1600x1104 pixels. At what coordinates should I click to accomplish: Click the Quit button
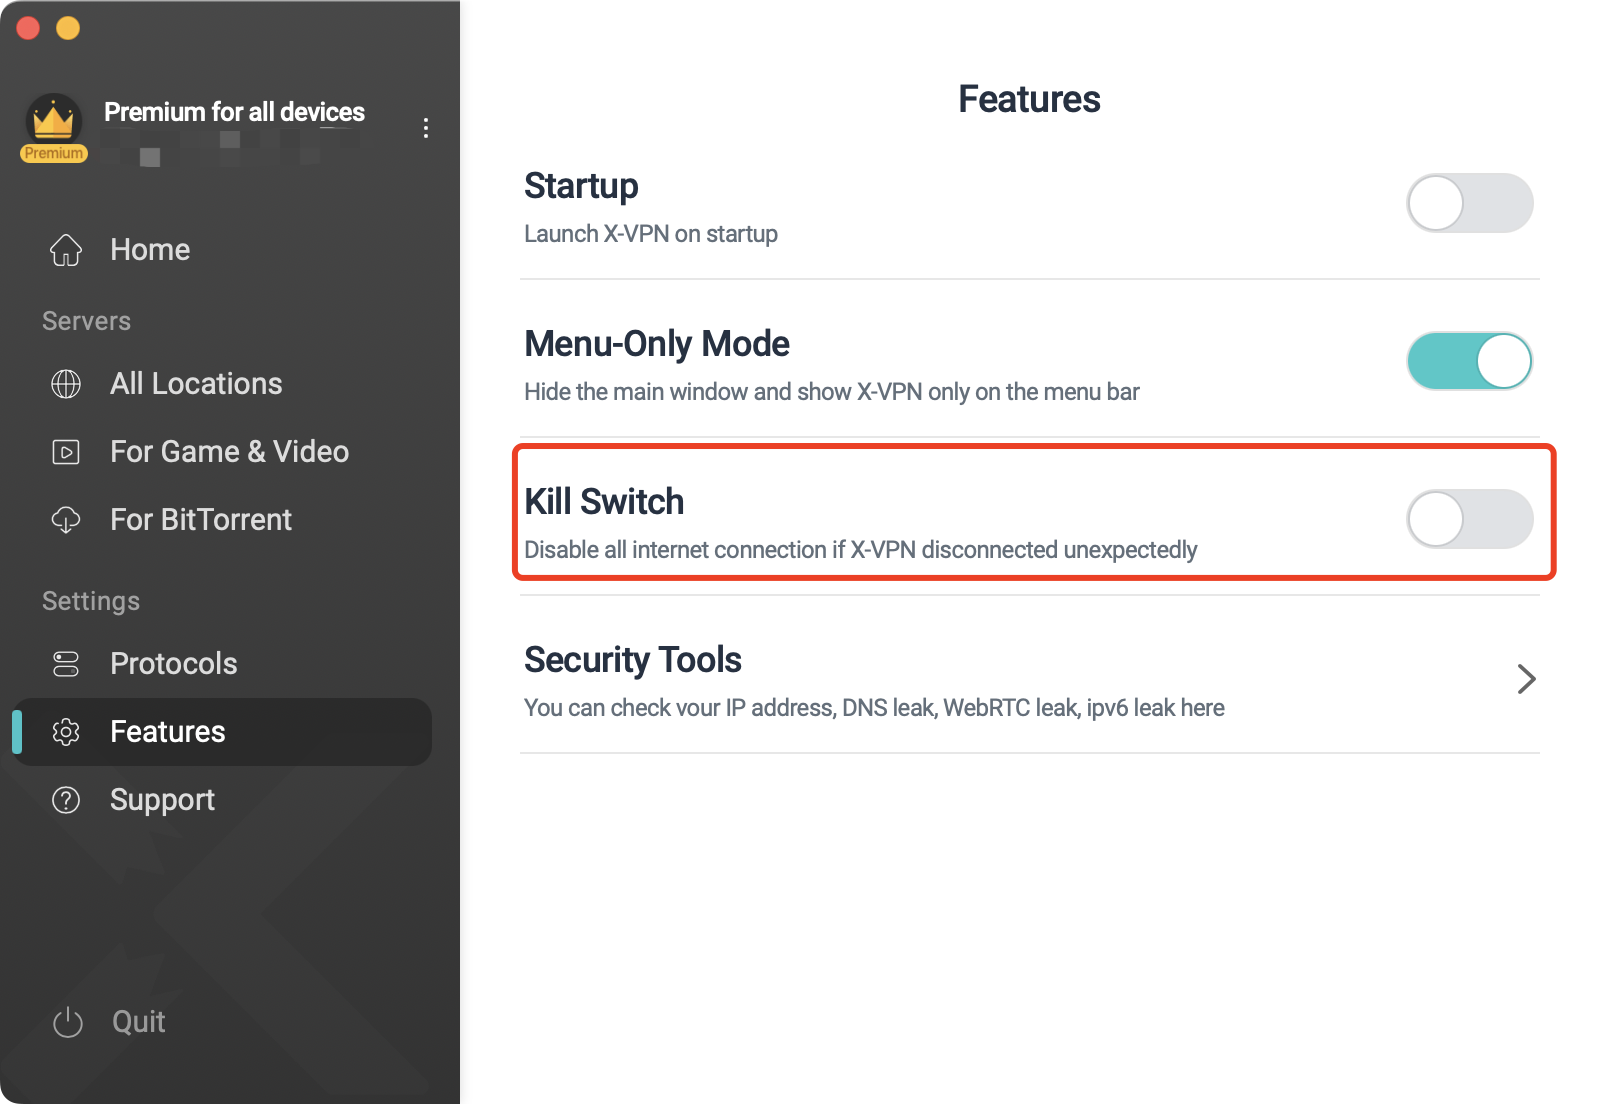point(108,1022)
